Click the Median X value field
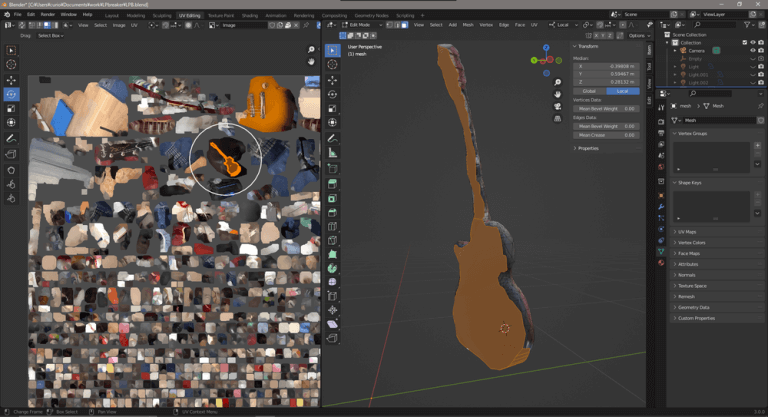The height and width of the screenshot is (417, 768). (606, 66)
